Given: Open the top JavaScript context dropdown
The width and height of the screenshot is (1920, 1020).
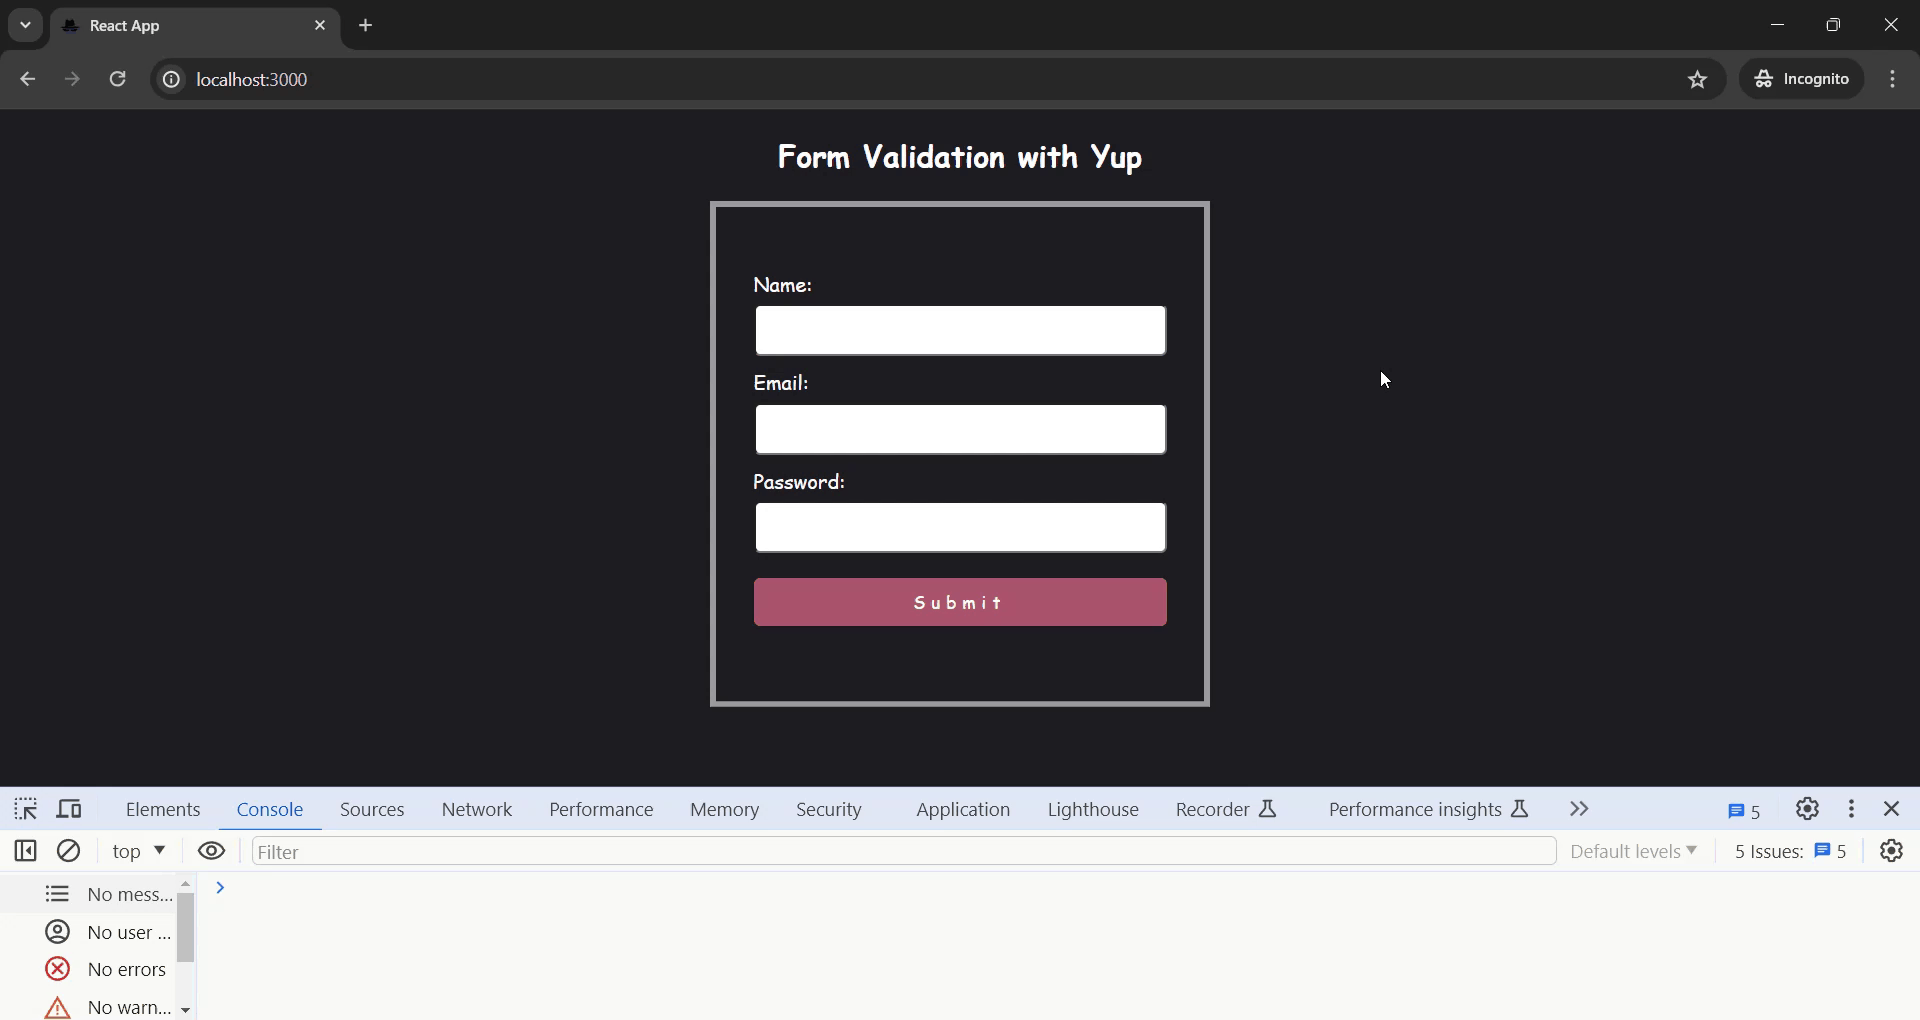Looking at the screenshot, I should (139, 851).
